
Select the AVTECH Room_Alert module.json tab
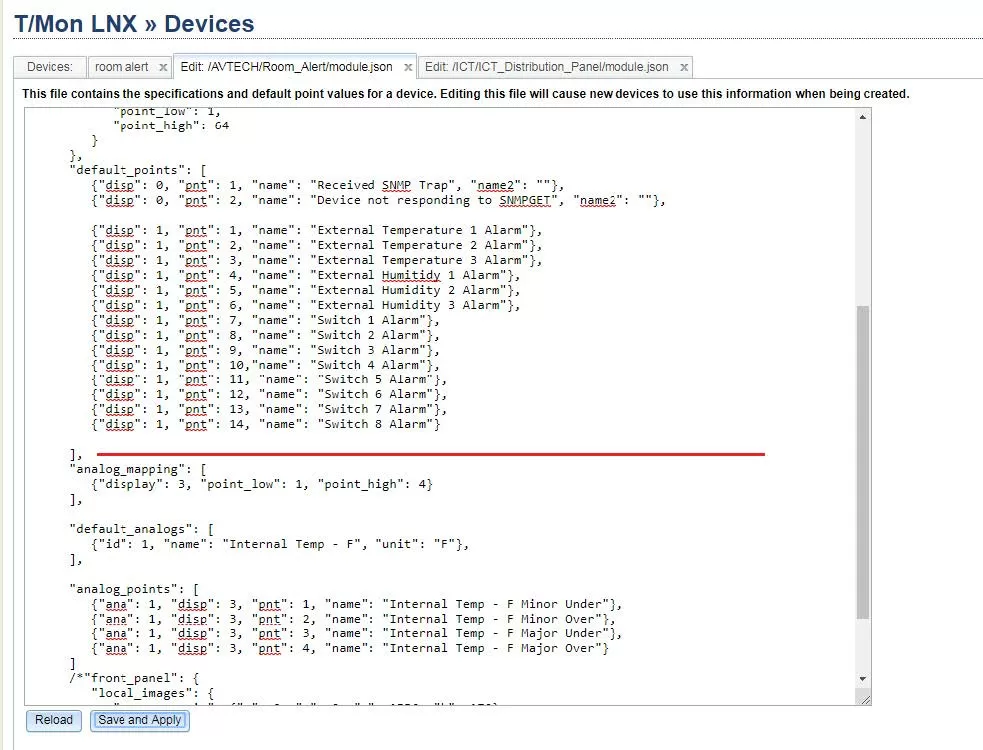(x=286, y=67)
